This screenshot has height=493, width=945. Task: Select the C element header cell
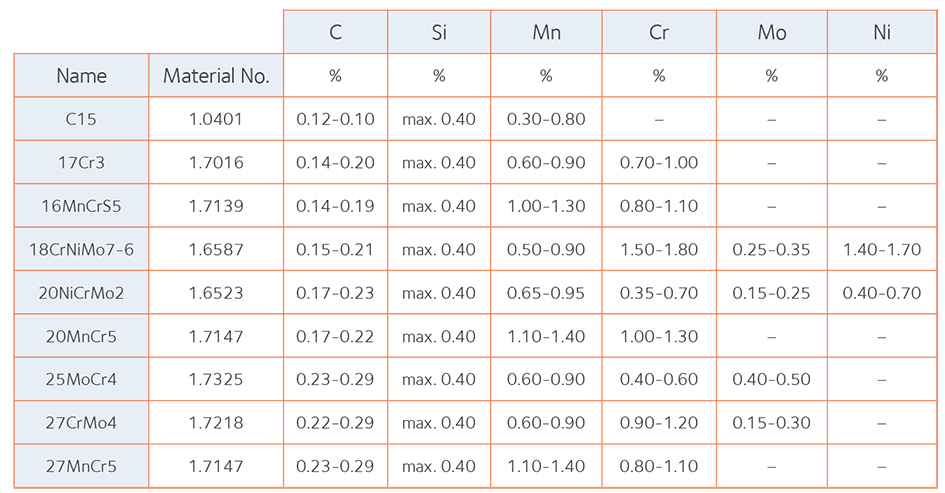click(x=335, y=32)
